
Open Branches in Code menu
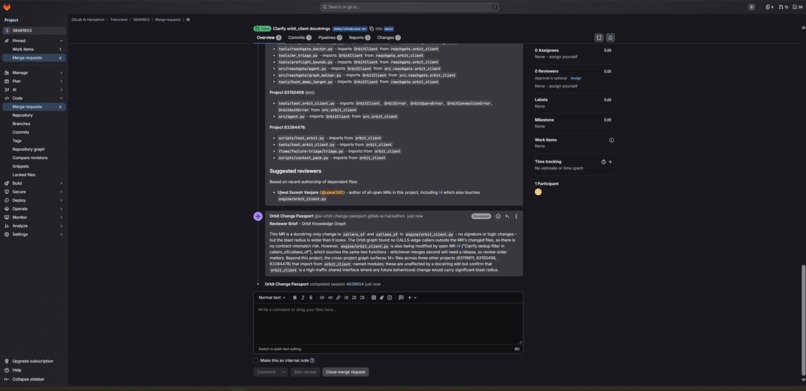click(22, 124)
